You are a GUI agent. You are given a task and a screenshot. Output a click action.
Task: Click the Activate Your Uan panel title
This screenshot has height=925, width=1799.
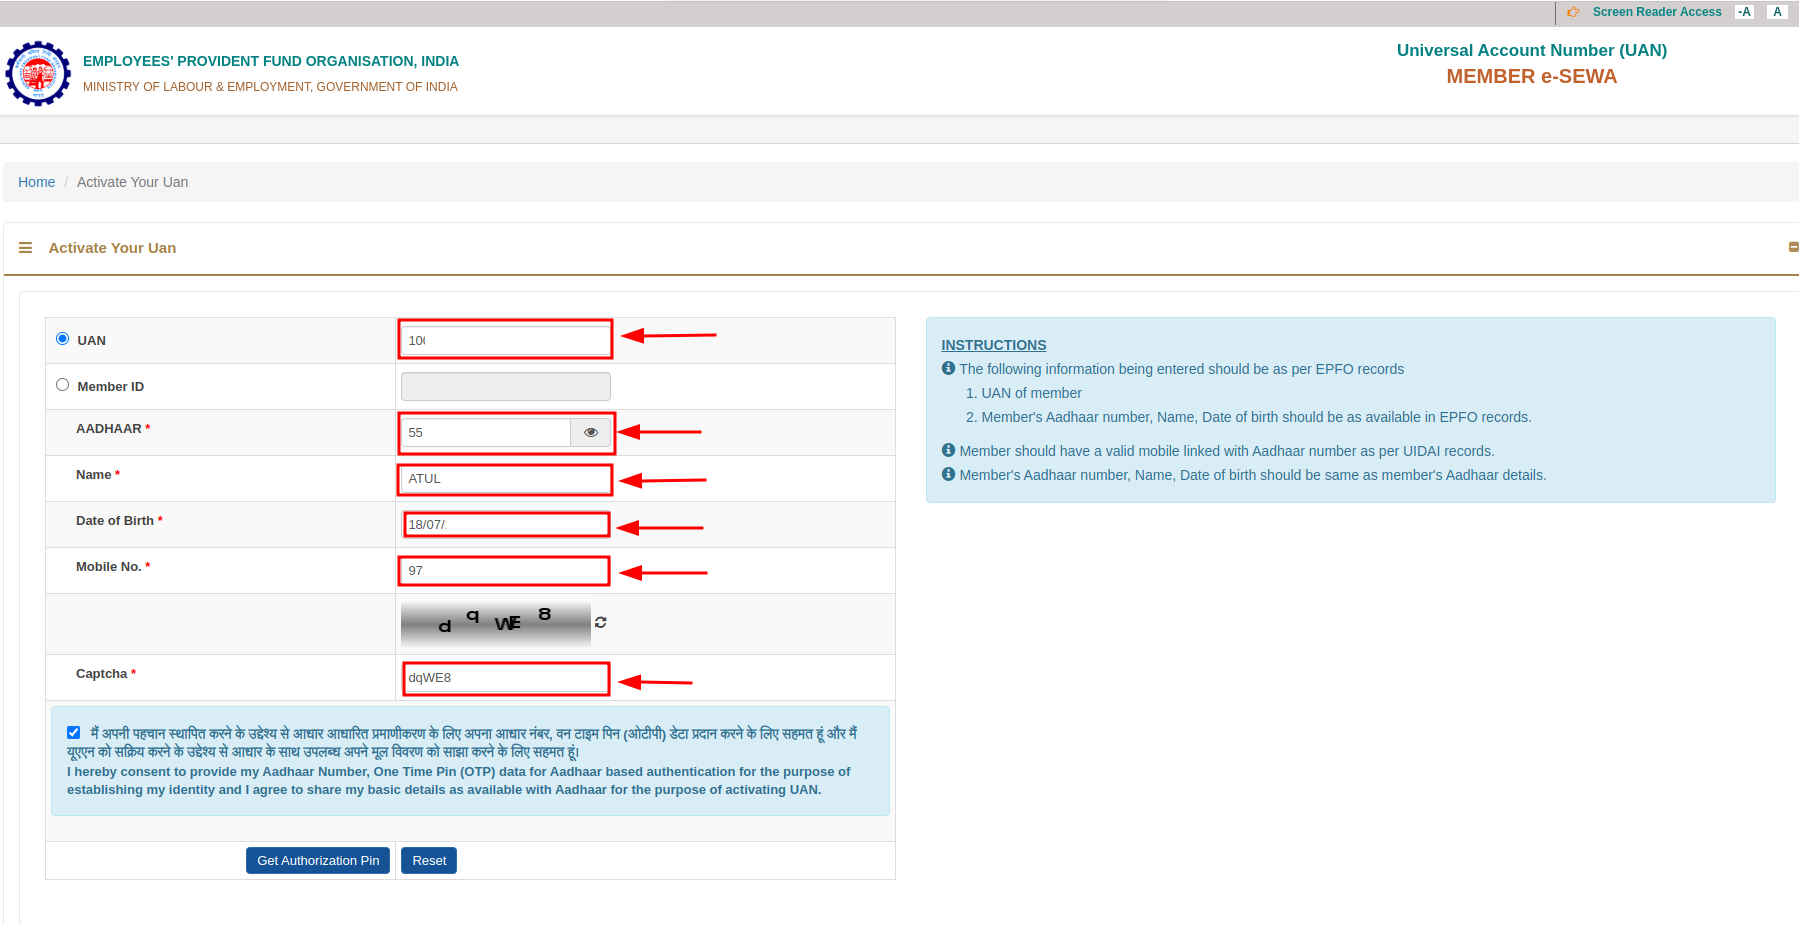(112, 248)
